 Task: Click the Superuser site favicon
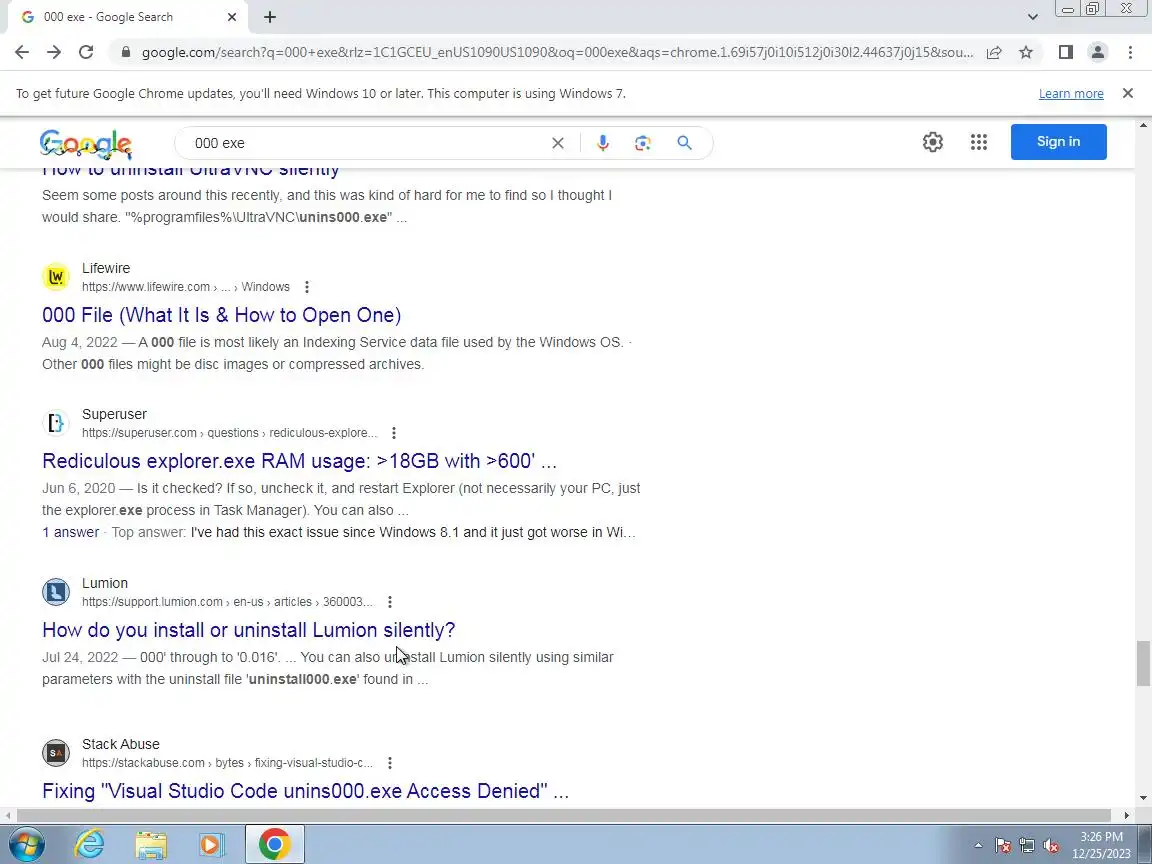tap(56, 423)
